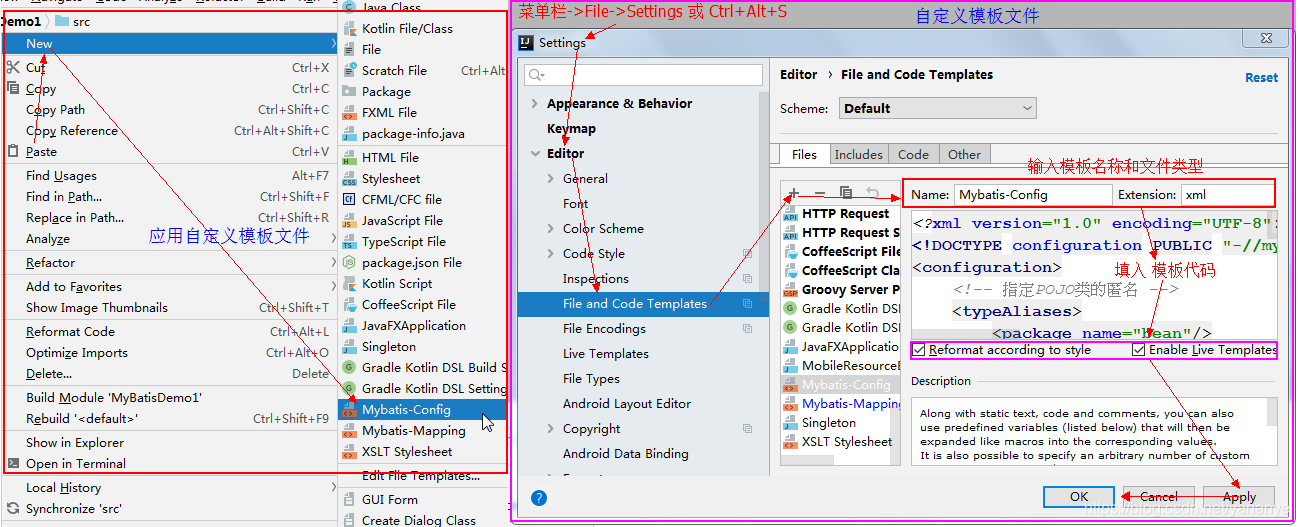Expand the Copyright settings node
The image size is (1300, 527).
tap(551, 428)
